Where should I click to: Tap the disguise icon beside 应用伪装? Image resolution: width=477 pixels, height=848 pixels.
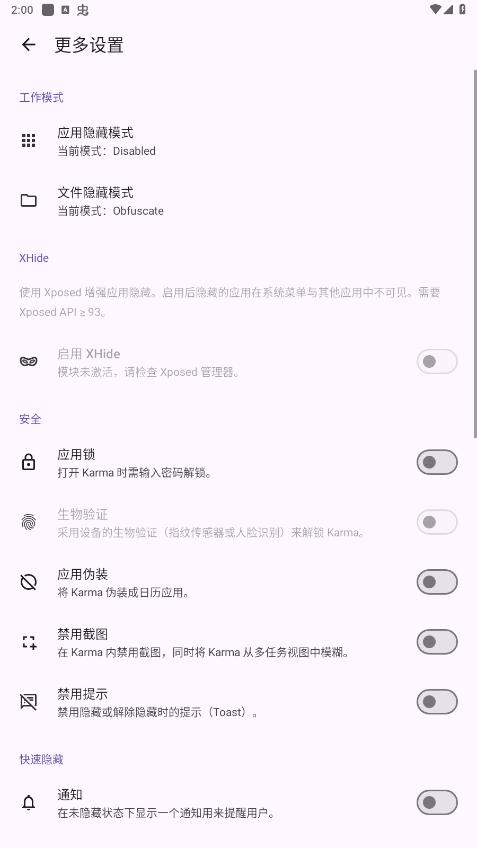29,582
